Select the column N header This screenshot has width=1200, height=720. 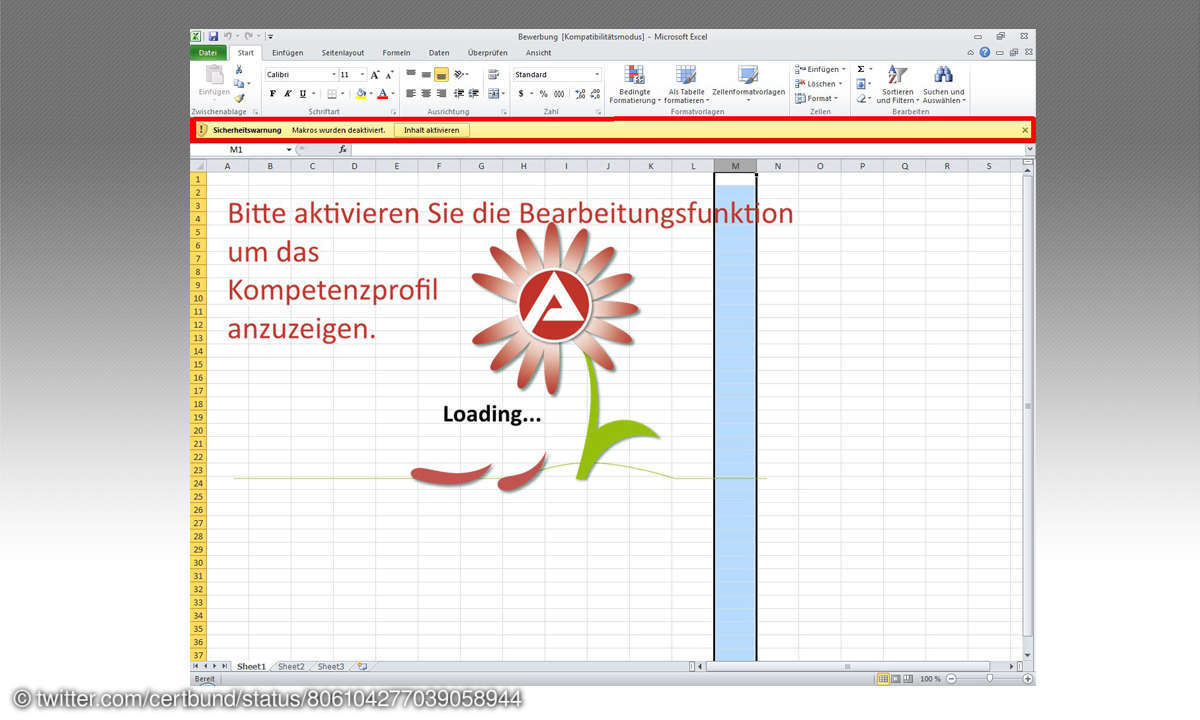tap(778, 166)
